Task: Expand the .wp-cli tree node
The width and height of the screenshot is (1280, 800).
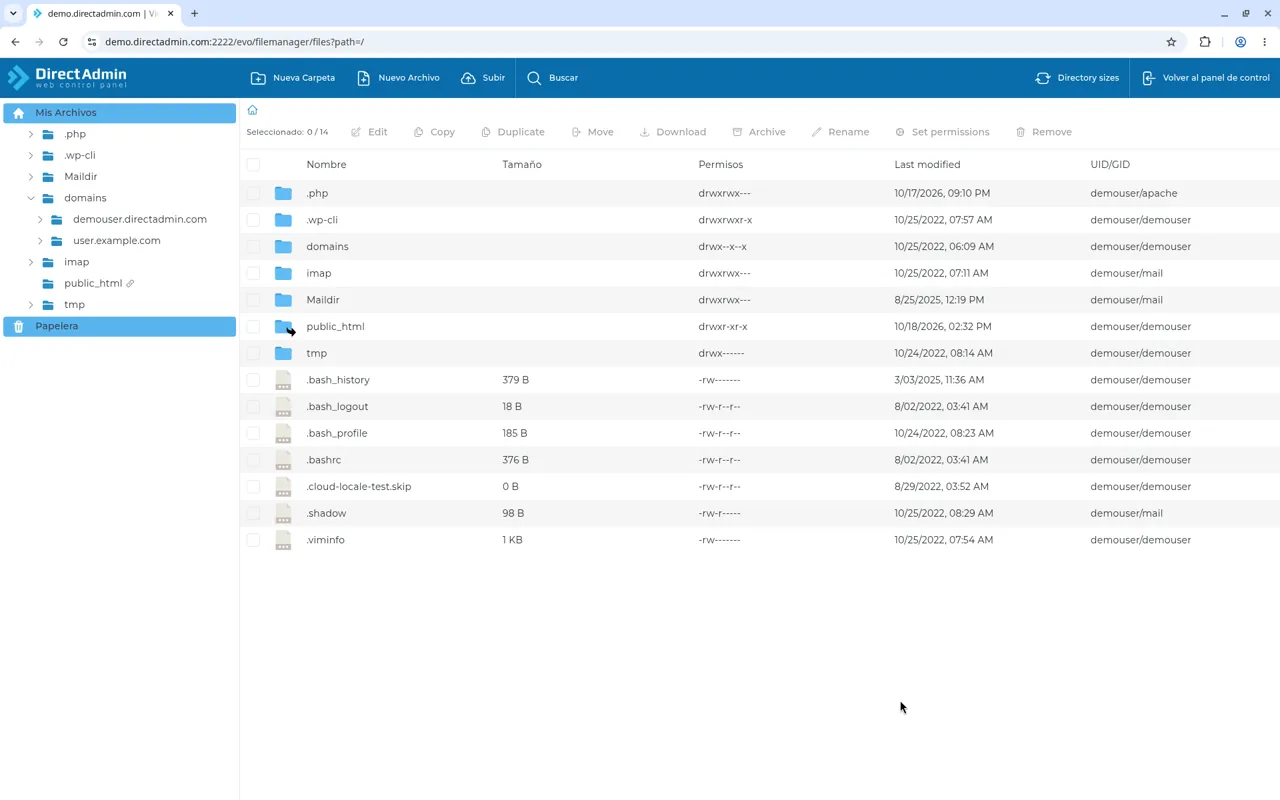Action: coord(31,155)
